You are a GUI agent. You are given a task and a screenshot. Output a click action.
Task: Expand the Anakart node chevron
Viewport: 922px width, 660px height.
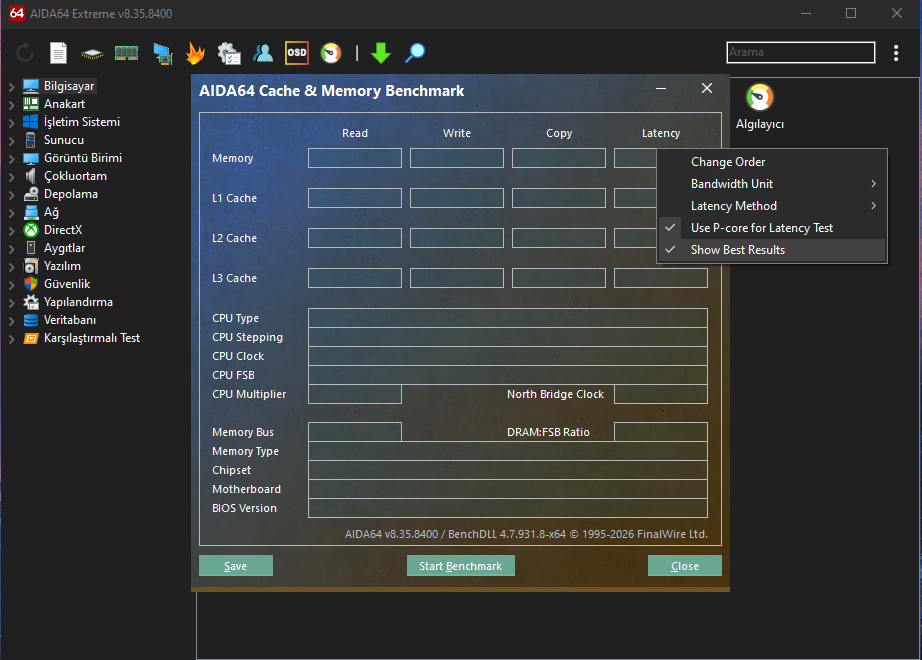11,105
